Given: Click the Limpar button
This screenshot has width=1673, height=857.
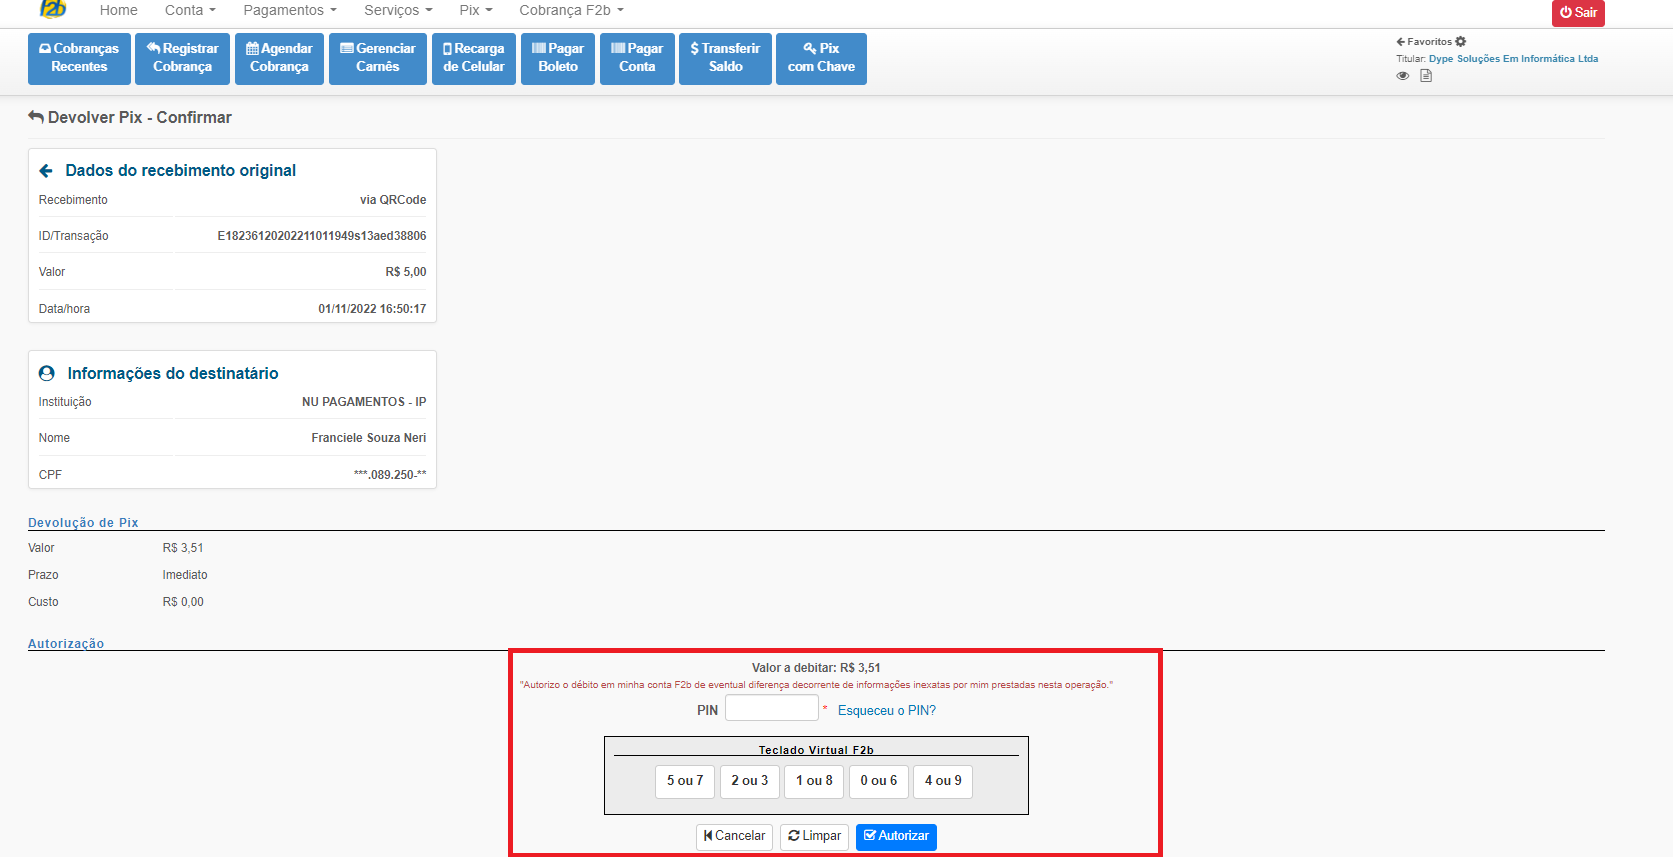Looking at the screenshot, I should coord(814,837).
